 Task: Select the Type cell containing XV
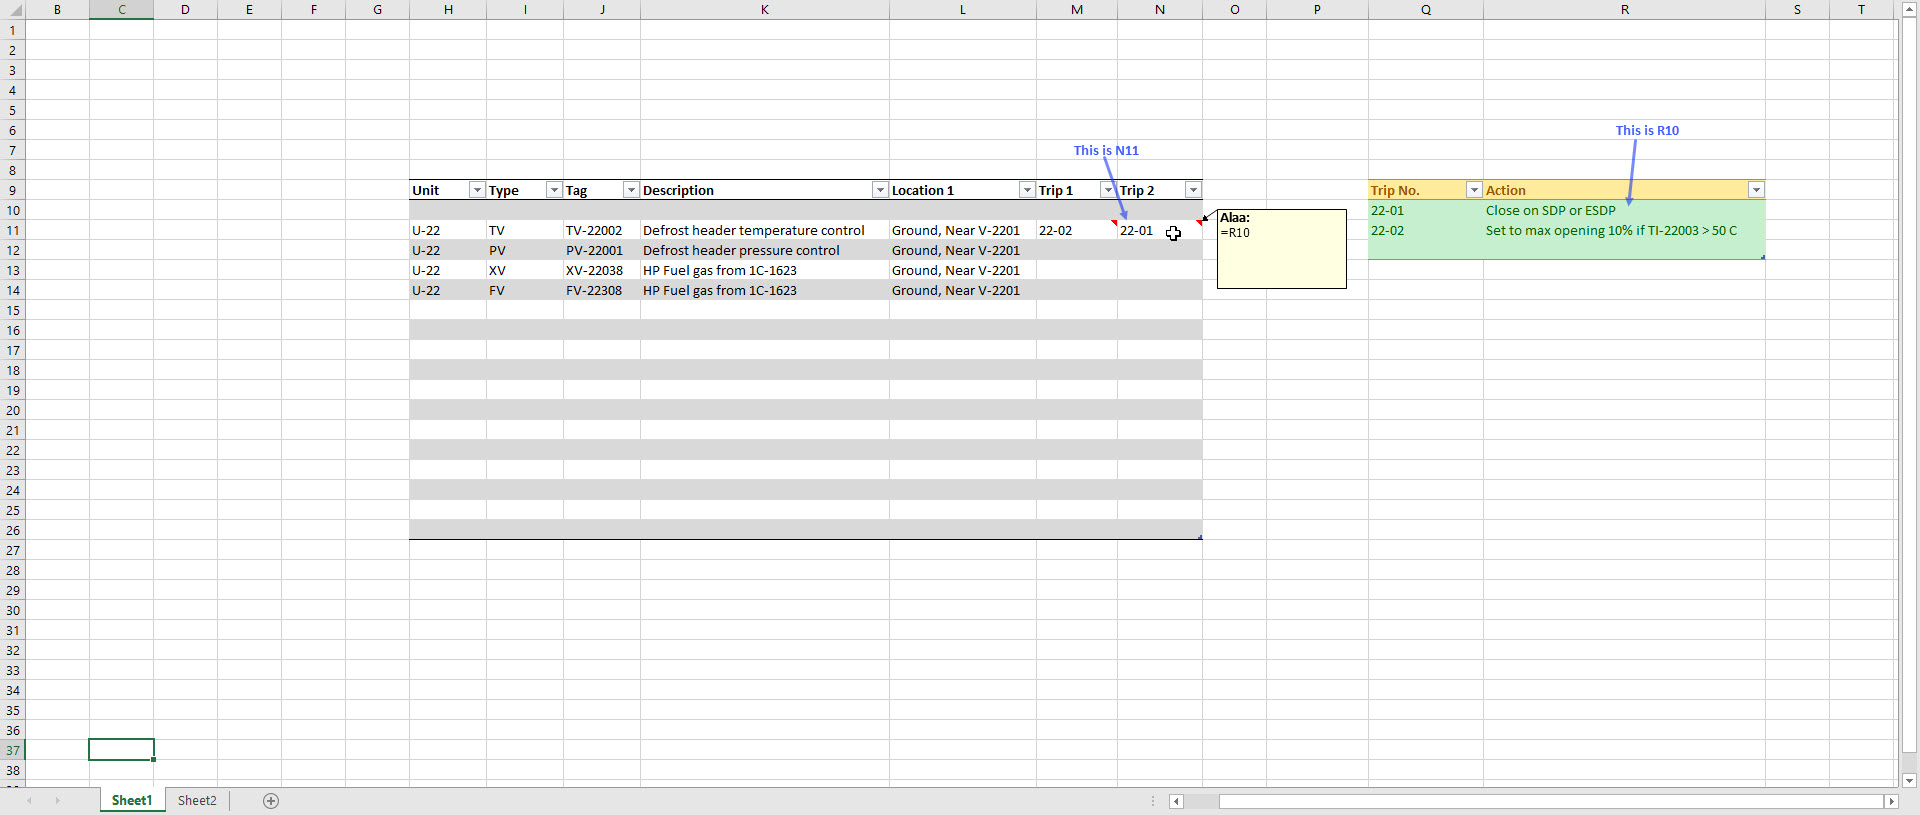tap(525, 270)
